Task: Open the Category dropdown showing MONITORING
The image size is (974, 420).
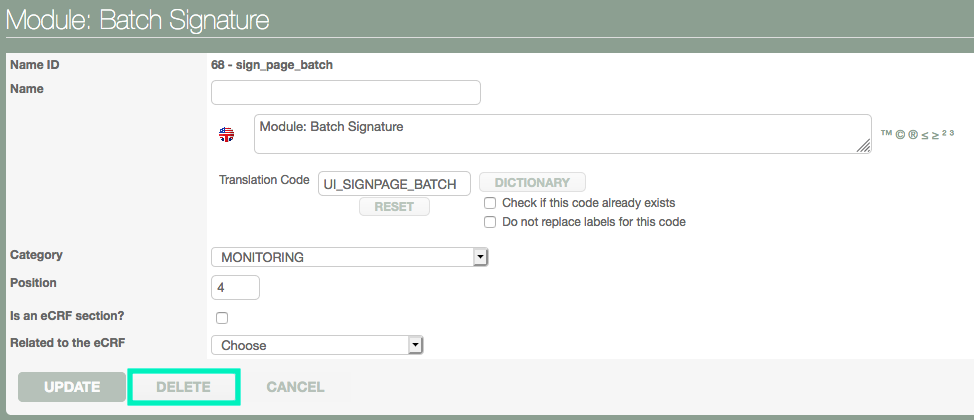Action: coord(349,258)
